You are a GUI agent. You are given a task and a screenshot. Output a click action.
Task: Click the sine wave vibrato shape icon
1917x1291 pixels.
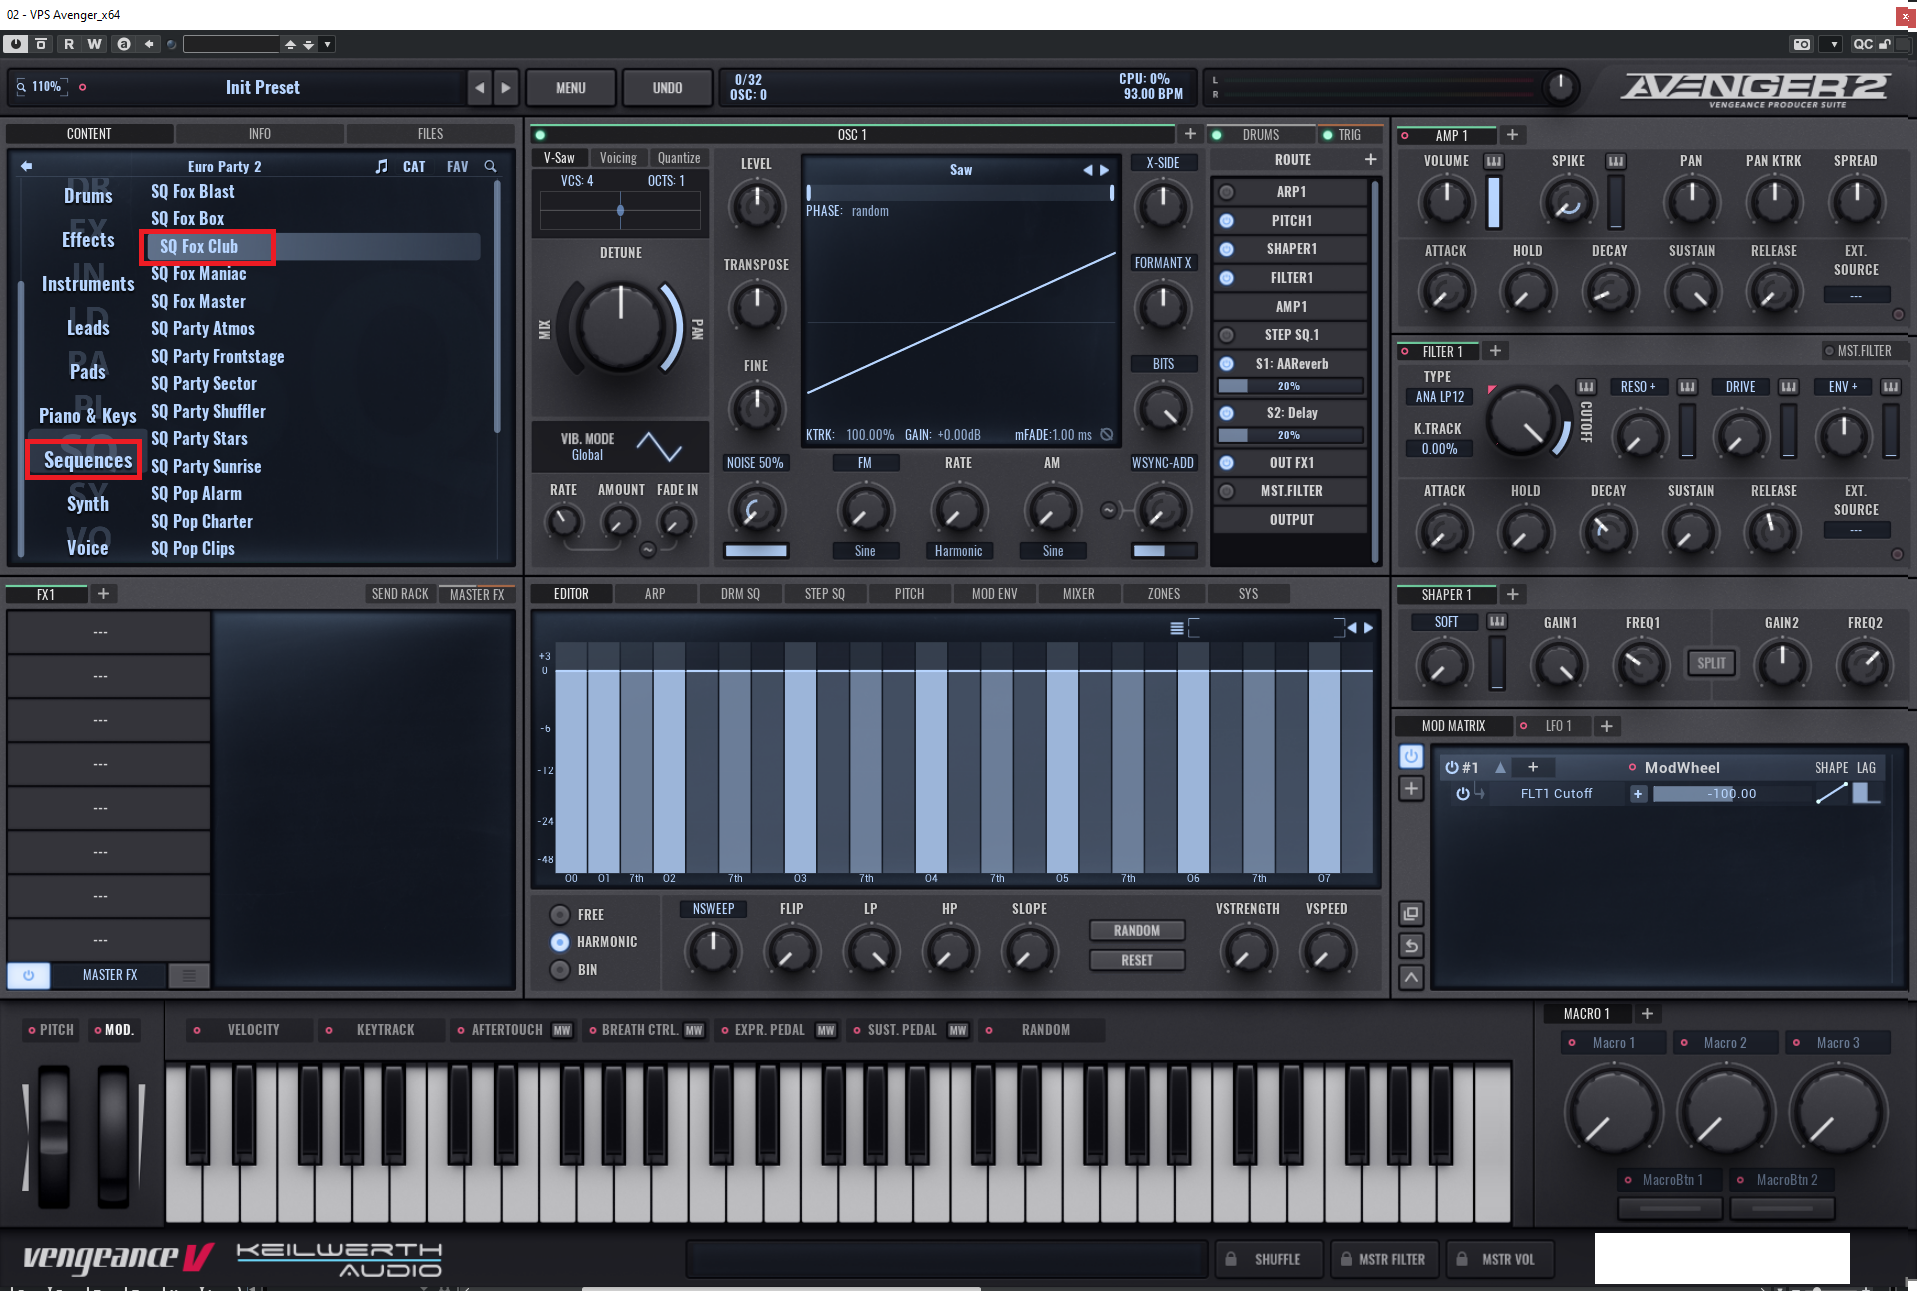pyautogui.click(x=659, y=446)
